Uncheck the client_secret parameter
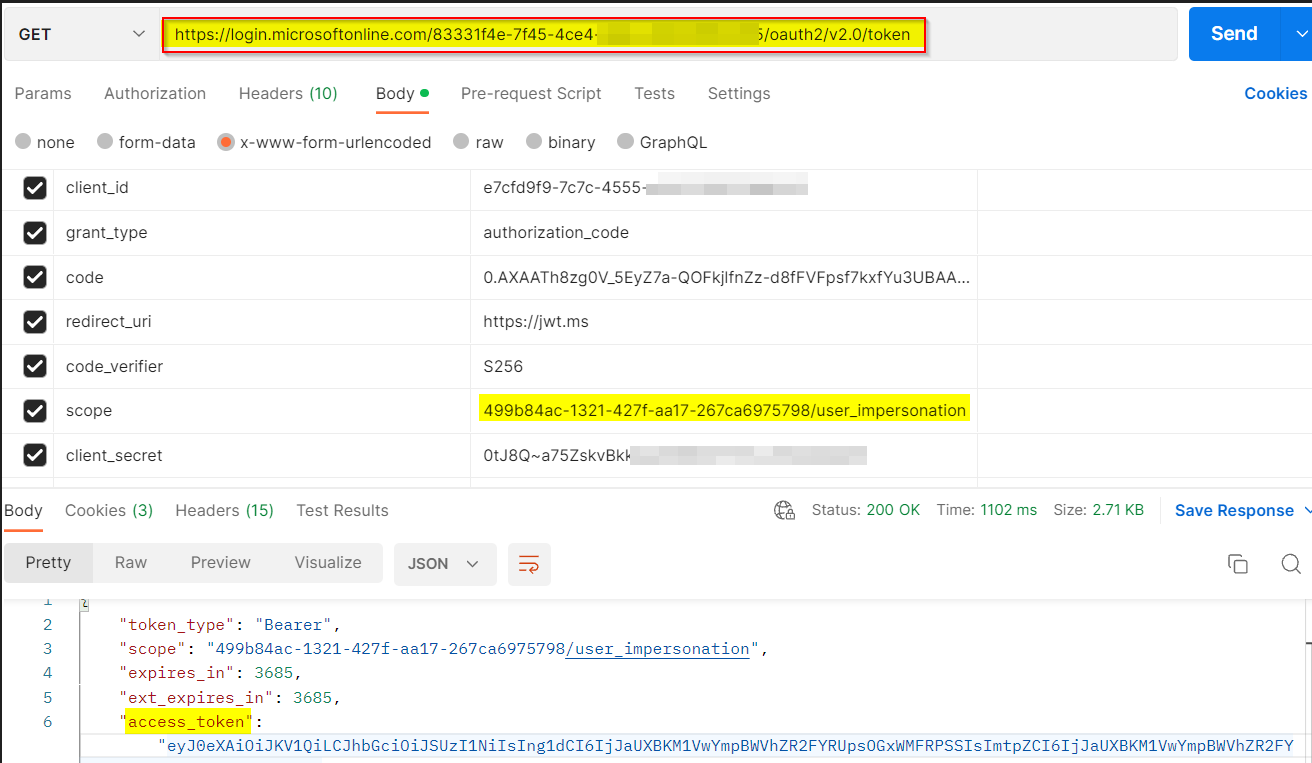Screen dimensions: 1312x763 point(35,455)
